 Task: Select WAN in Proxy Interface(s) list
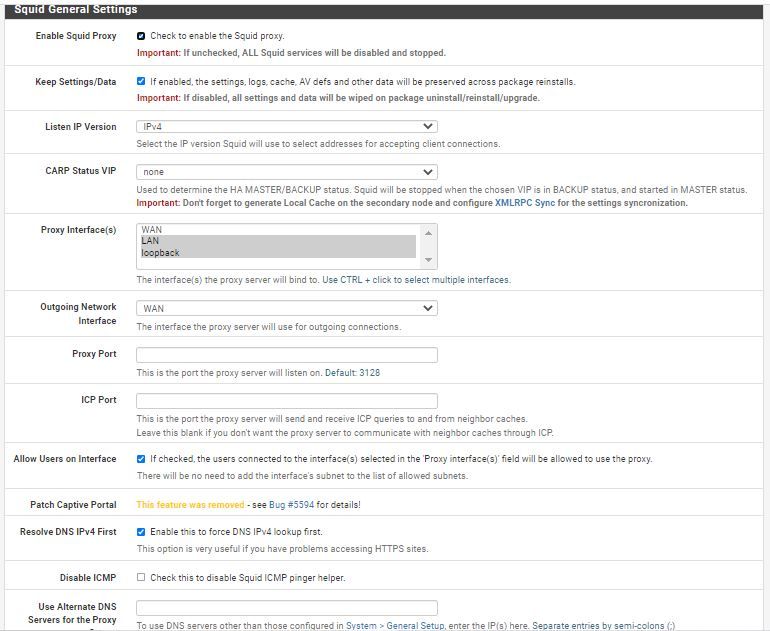tap(278, 229)
